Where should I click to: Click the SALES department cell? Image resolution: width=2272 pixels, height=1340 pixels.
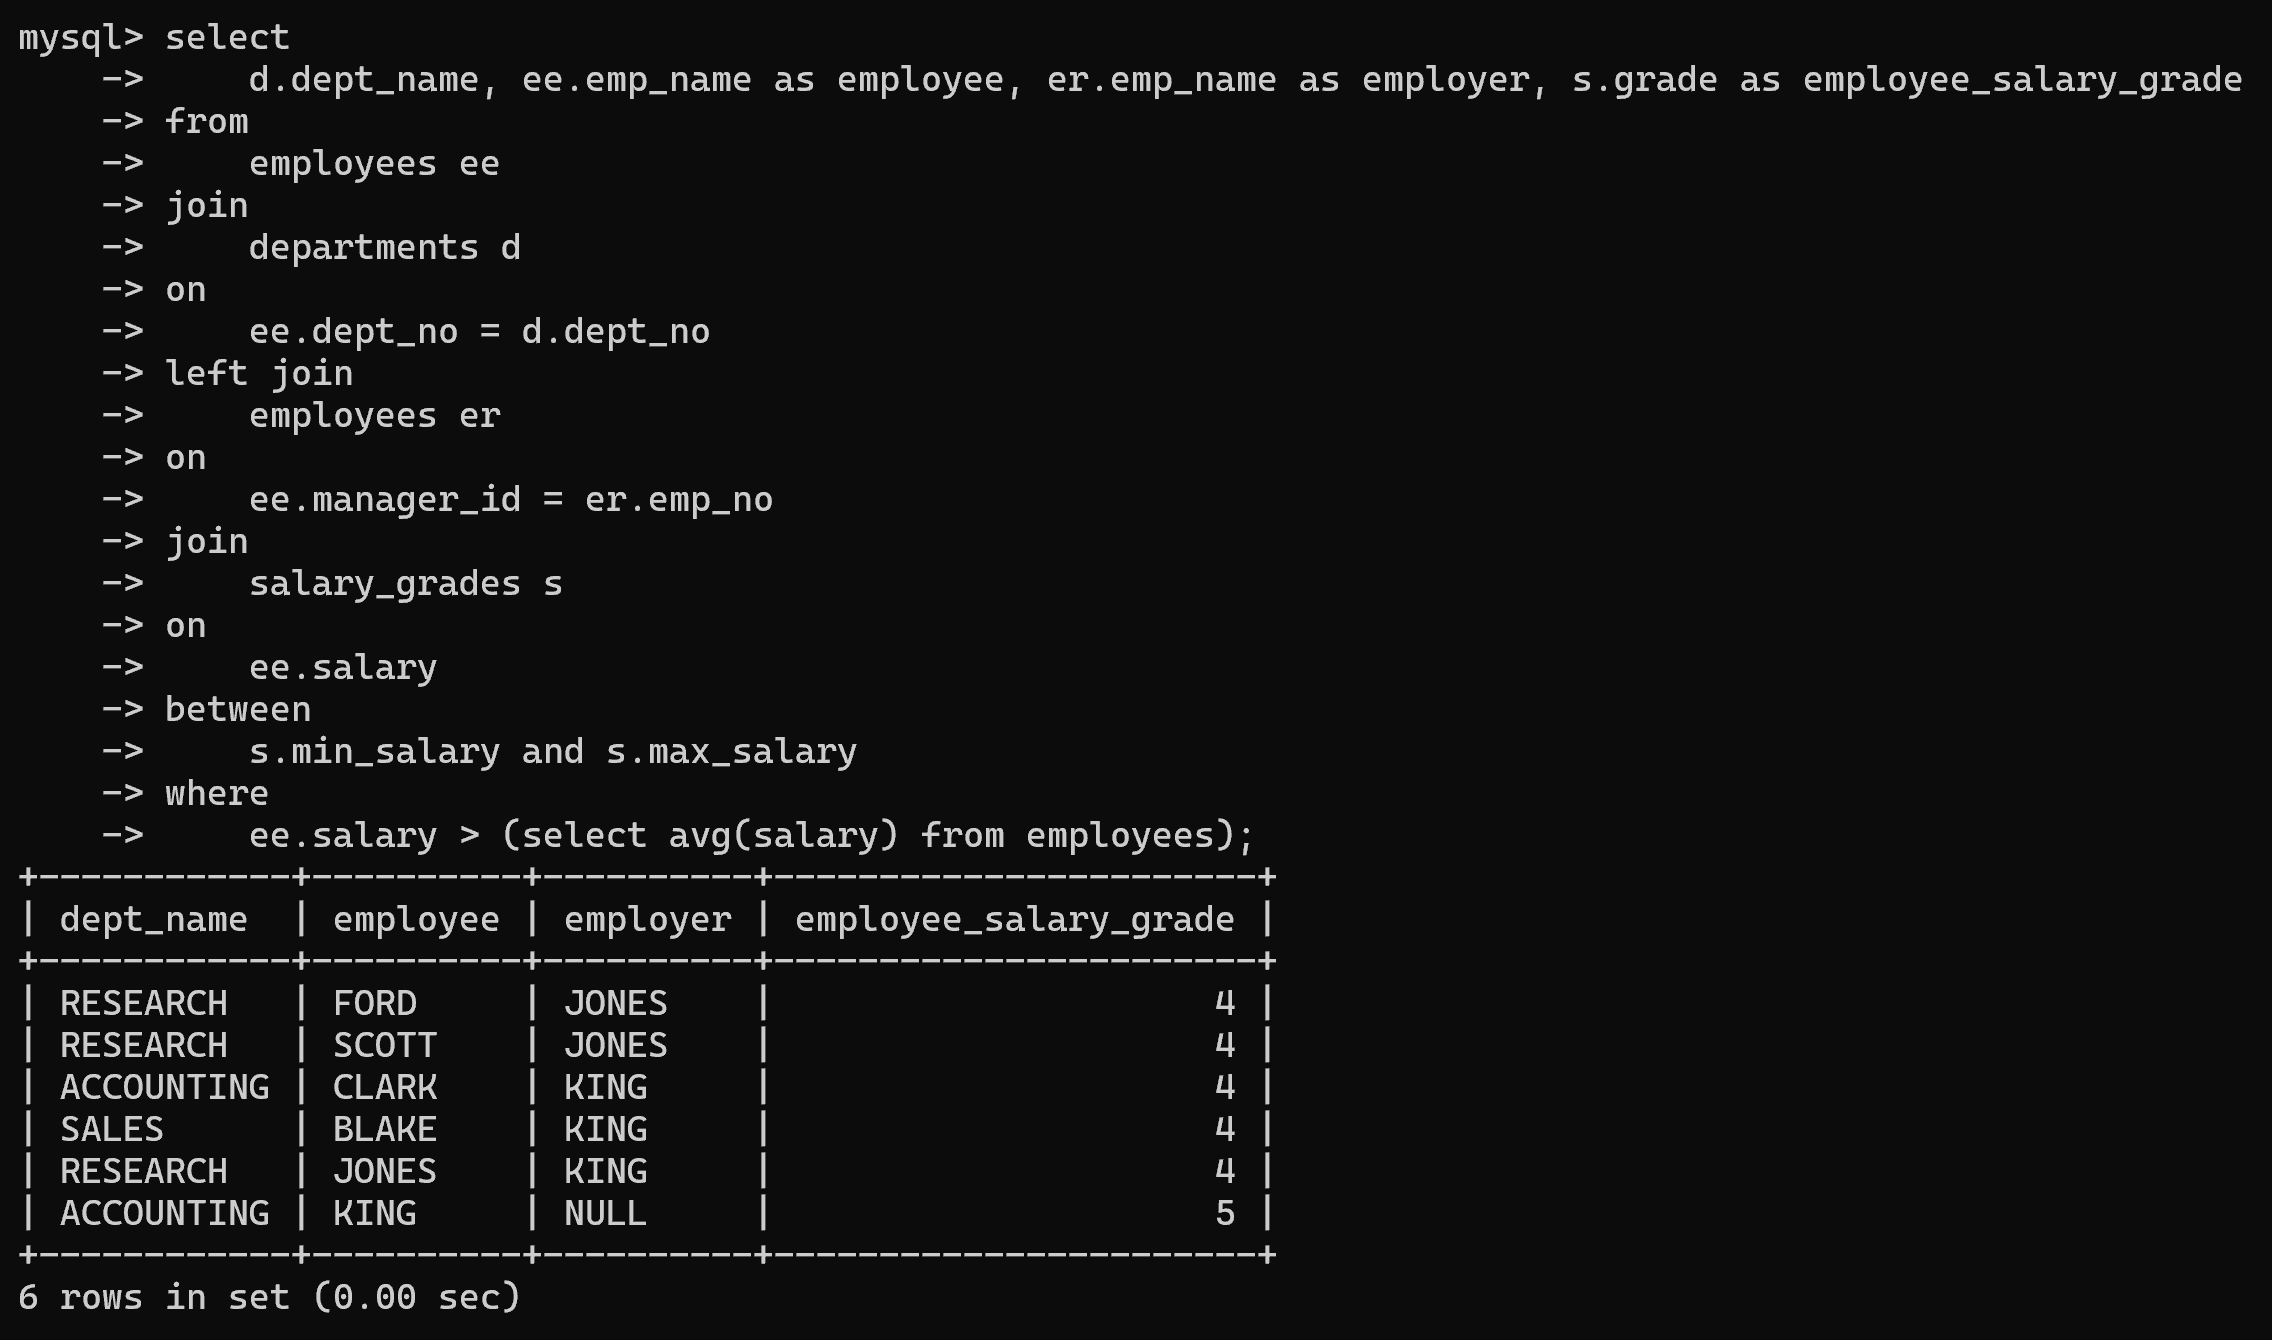pos(111,1129)
